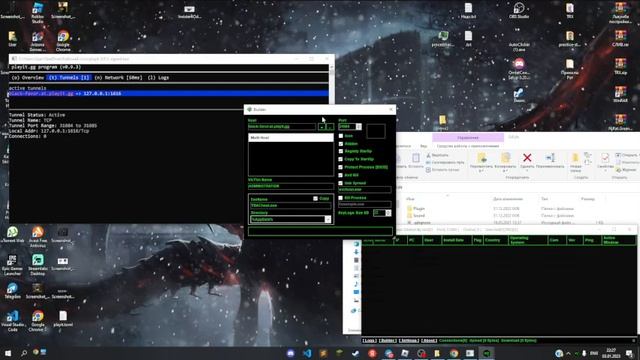
Task: Click the Victim Name input field
Action: pos(291,186)
